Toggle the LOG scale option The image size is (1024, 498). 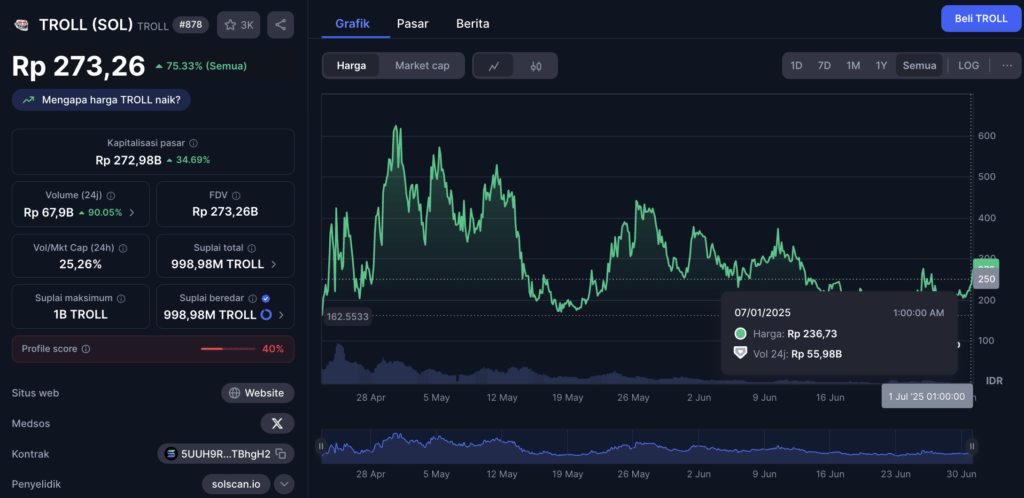tap(968, 65)
